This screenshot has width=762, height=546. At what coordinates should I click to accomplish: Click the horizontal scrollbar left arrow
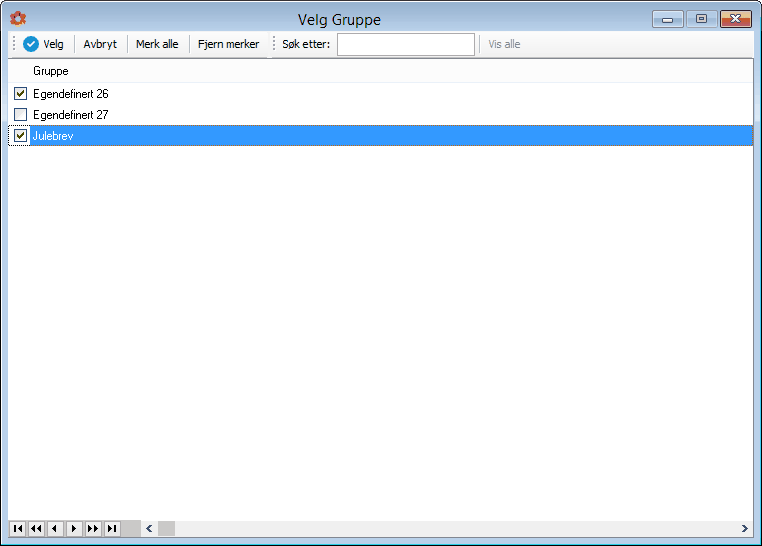click(149, 529)
